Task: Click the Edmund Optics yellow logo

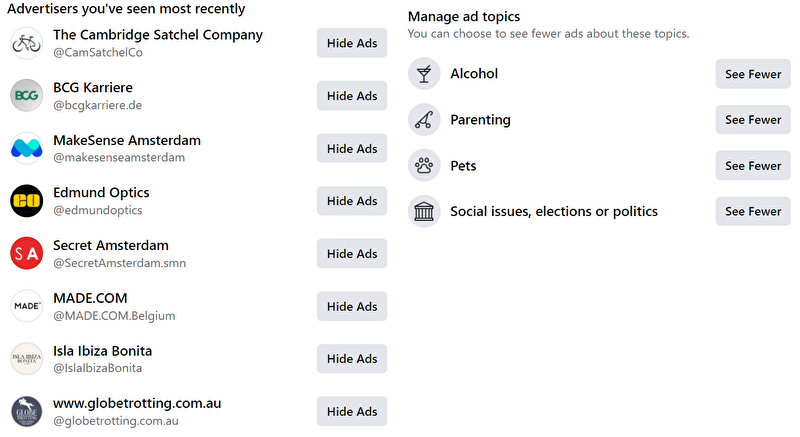Action: coord(26,201)
